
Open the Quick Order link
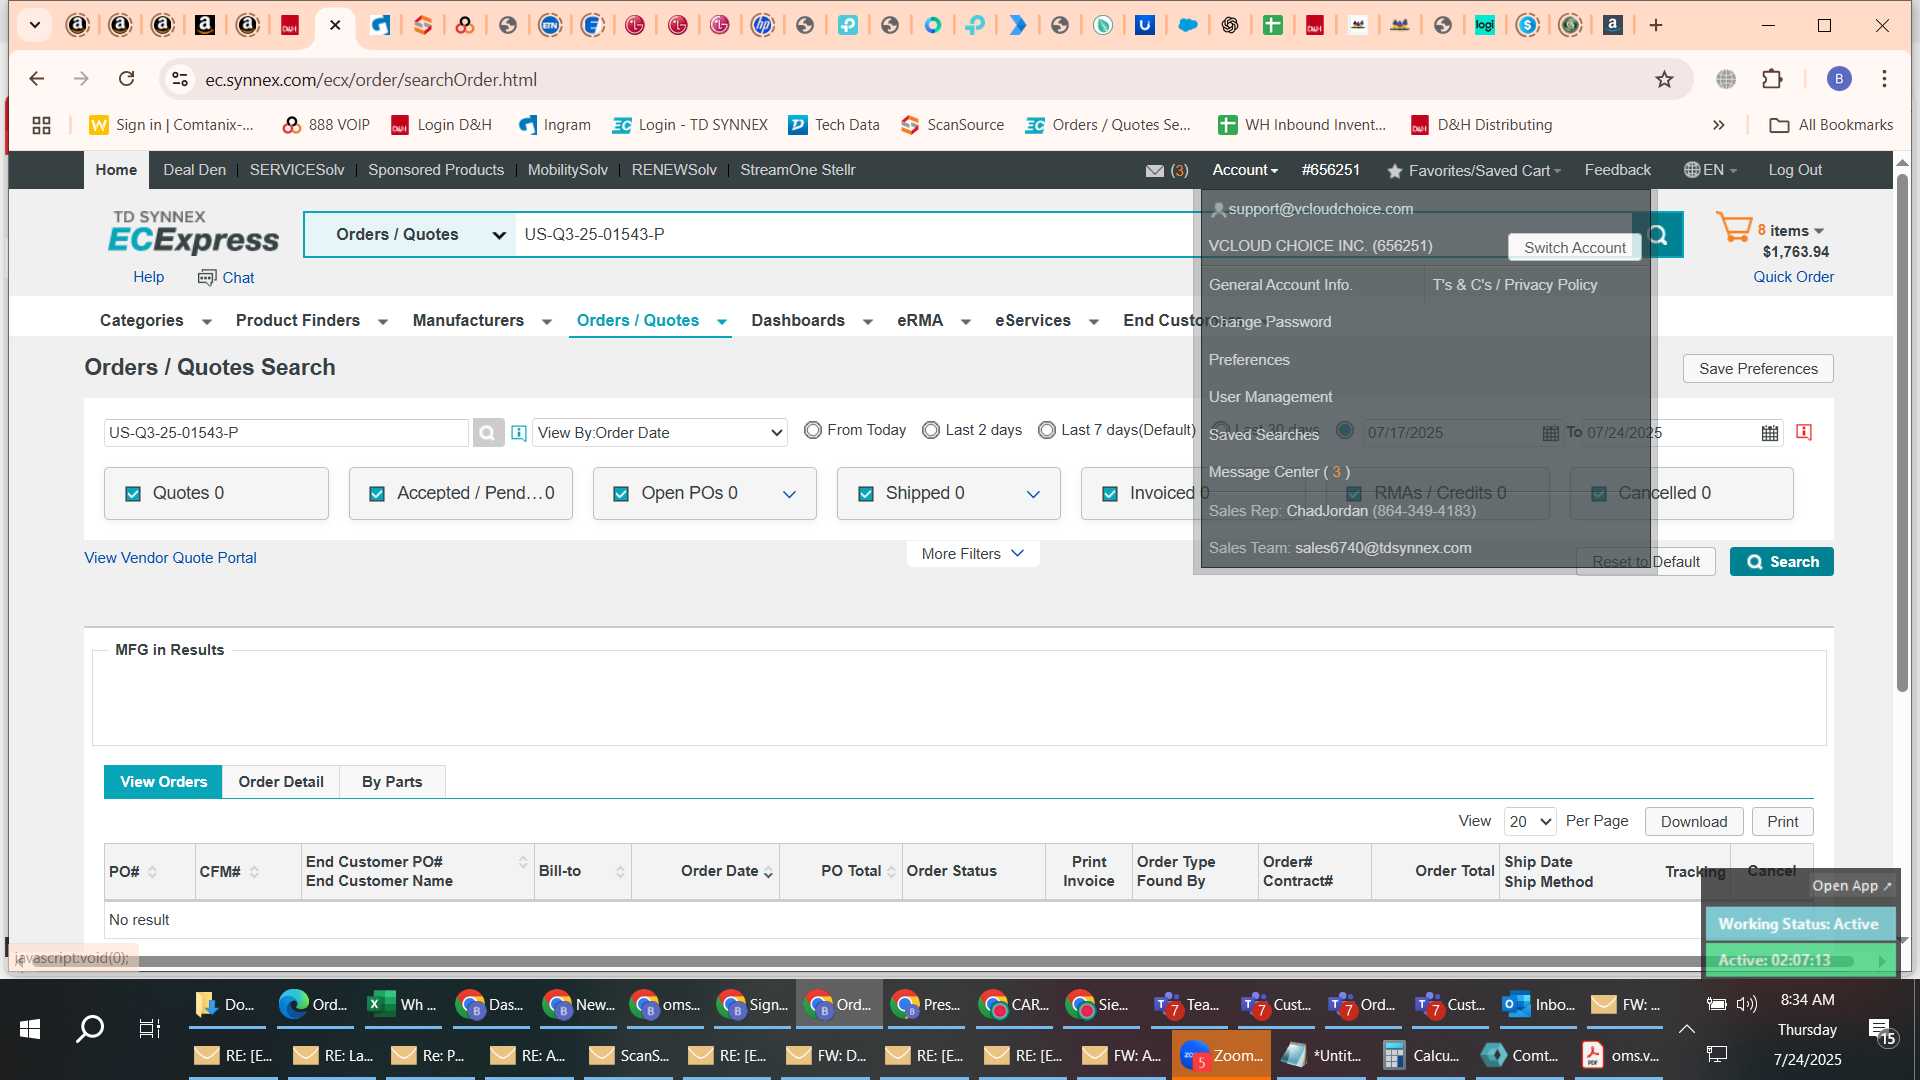[1793, 277]
